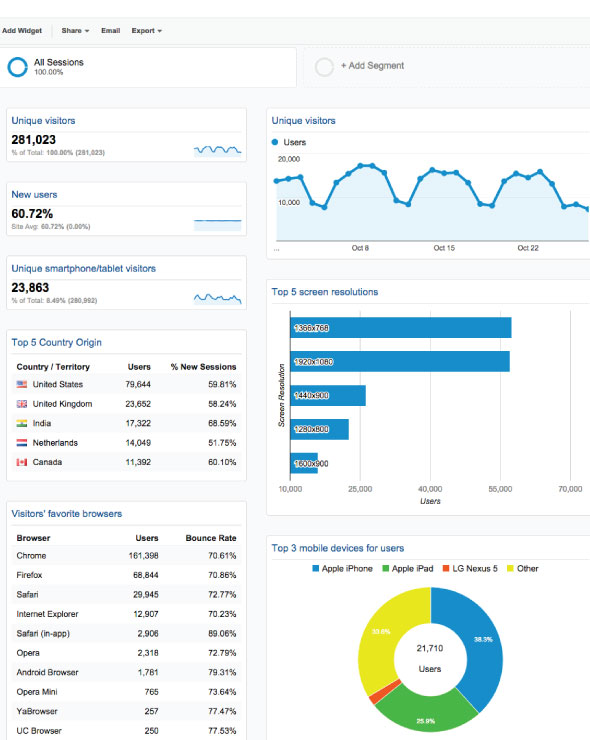Open the Share dropdown menu

[x=75, y=31]
